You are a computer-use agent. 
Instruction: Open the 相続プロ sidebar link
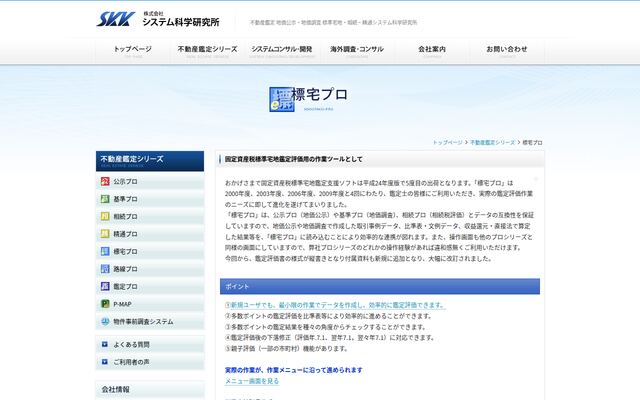coord(150,216)
